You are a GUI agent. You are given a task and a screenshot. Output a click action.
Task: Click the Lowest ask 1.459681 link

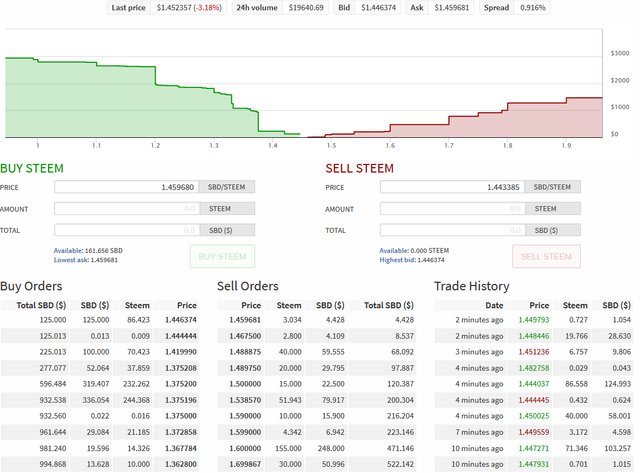tap(86, 260)
